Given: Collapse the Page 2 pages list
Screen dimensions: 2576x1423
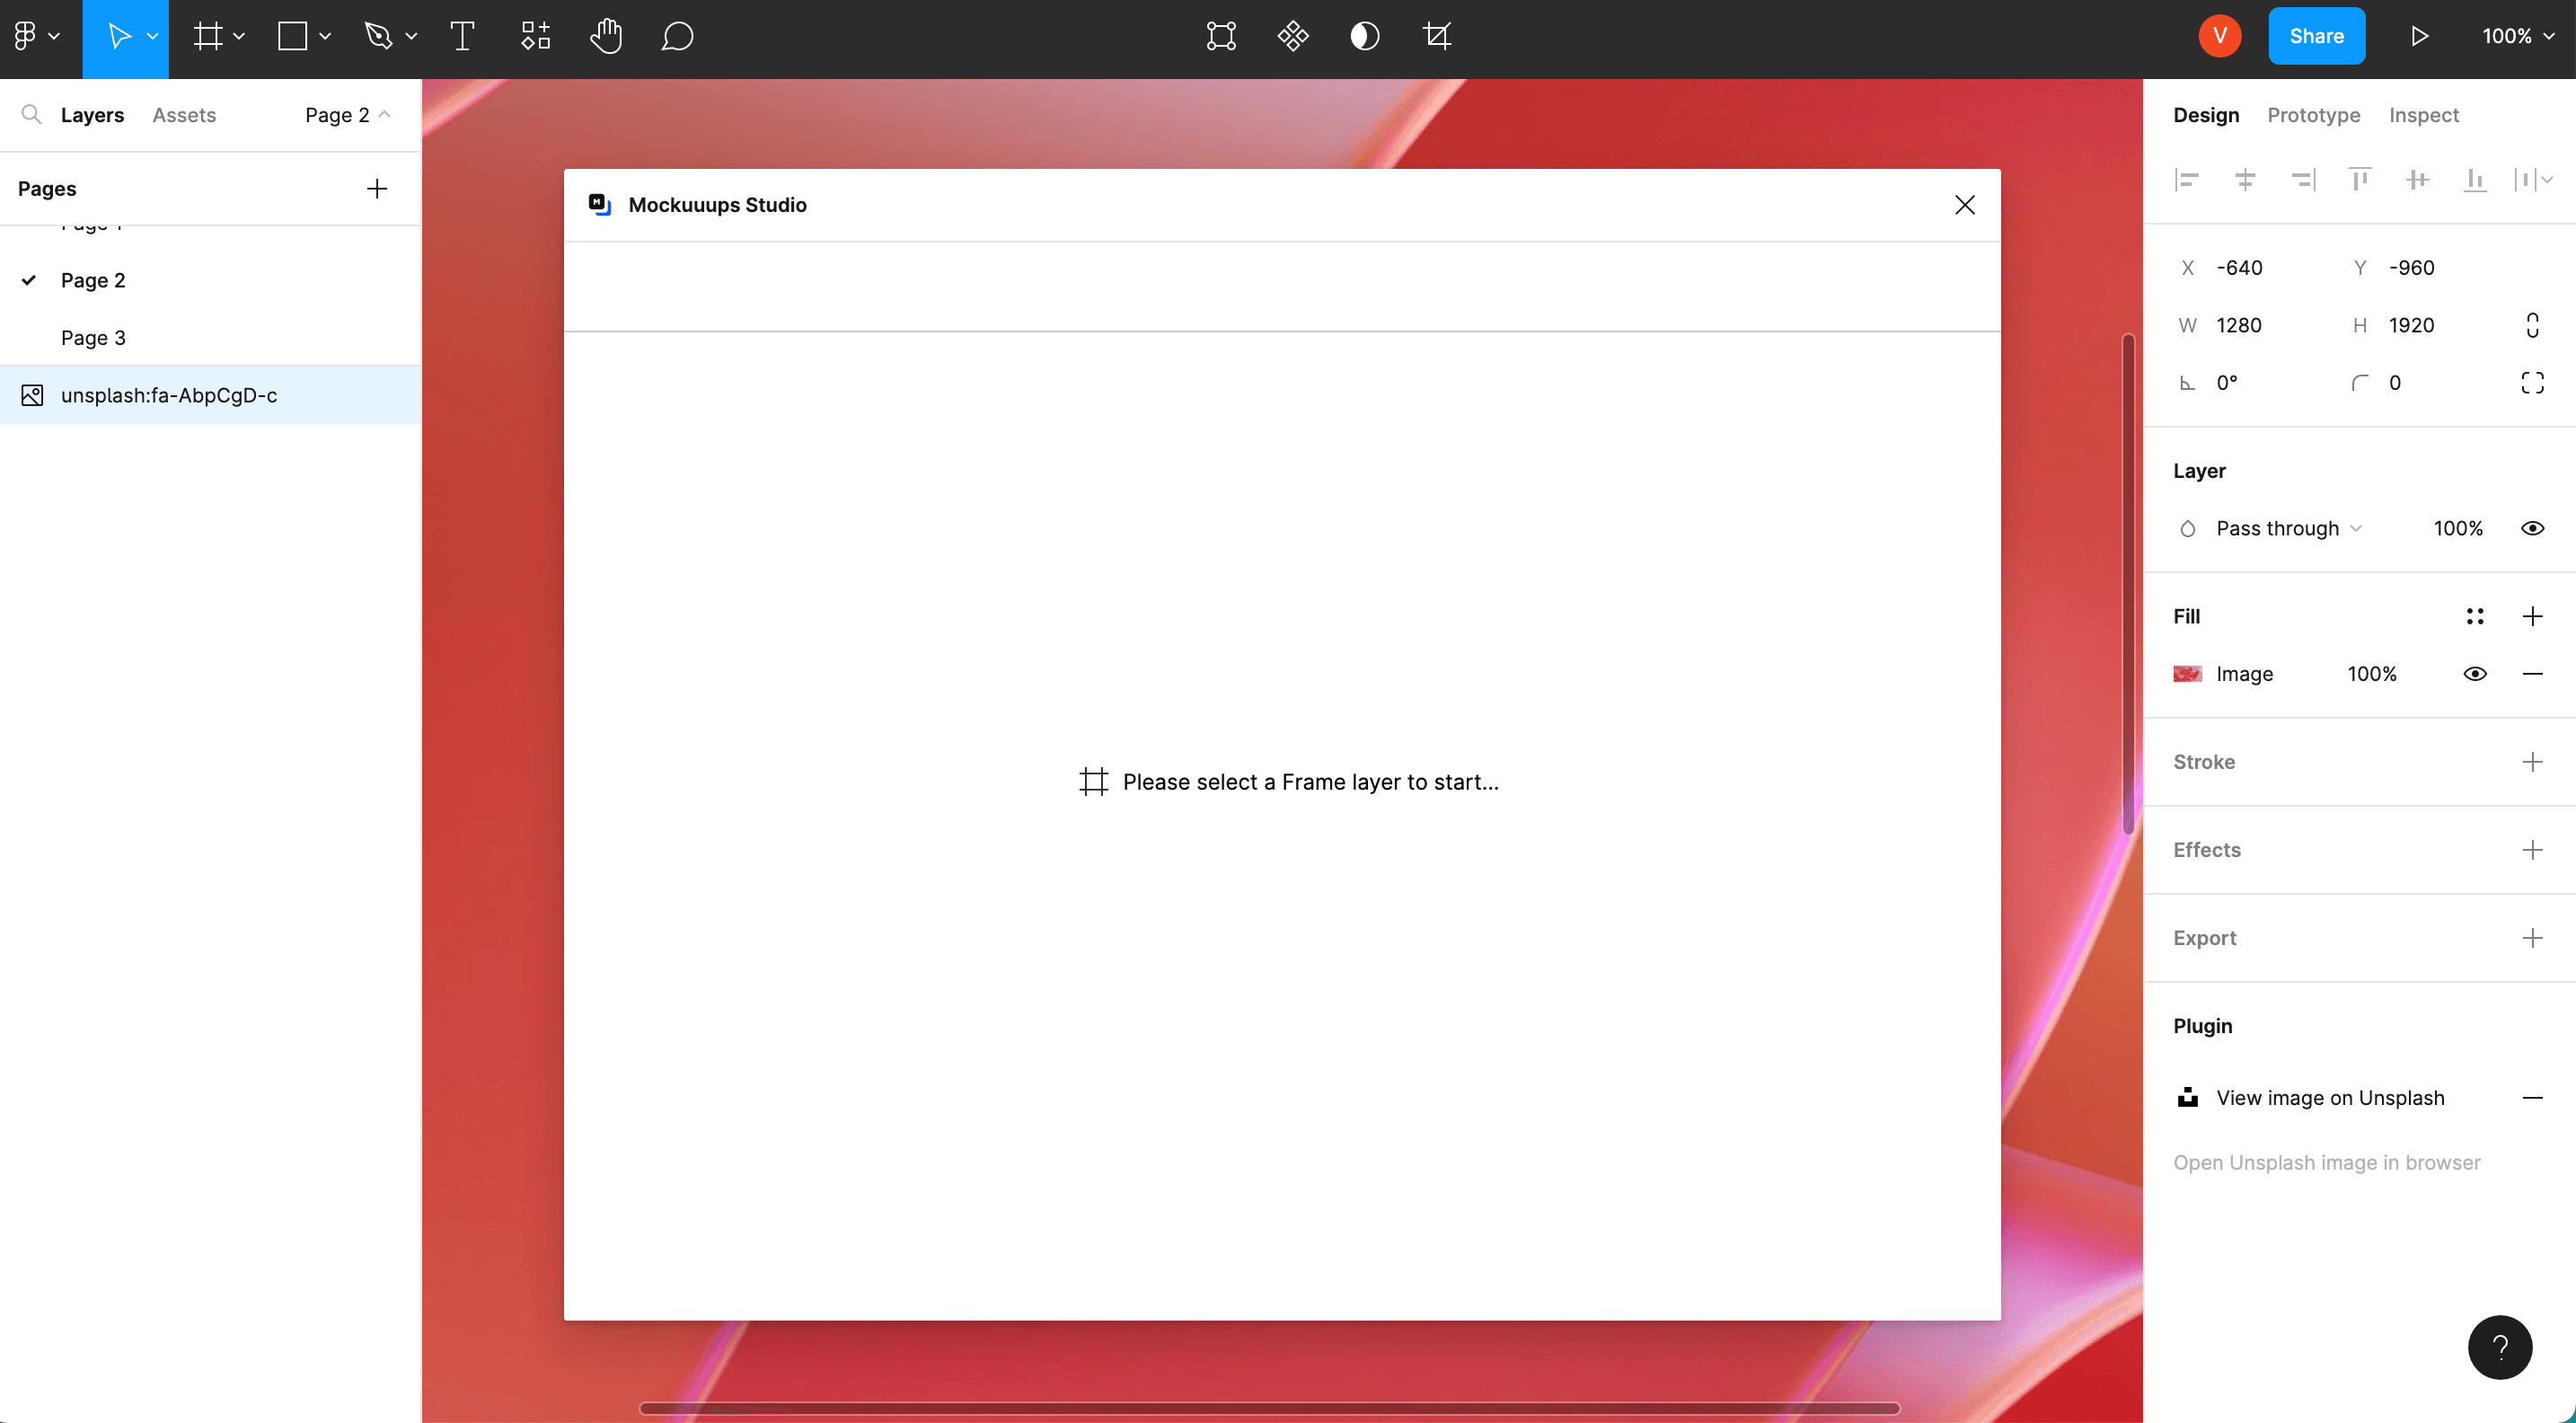Looking at the screenshot, I should (x=347, y=115).
